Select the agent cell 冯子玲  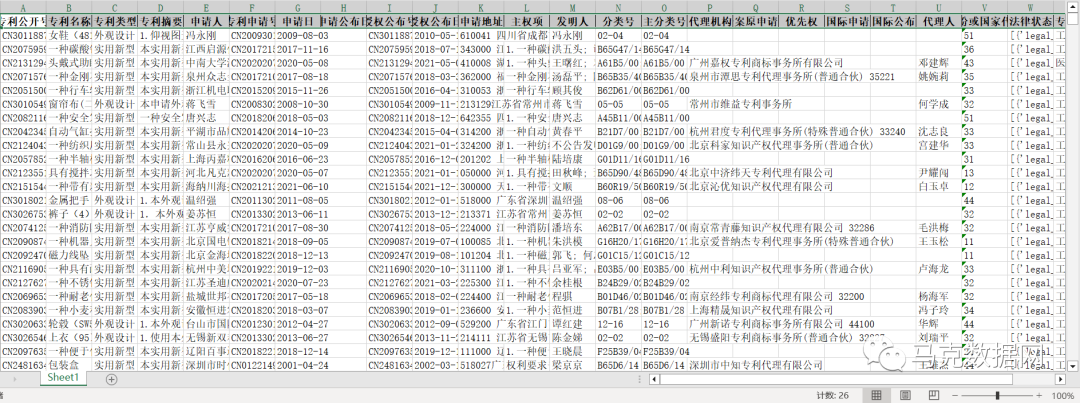(x=938, y=310)
